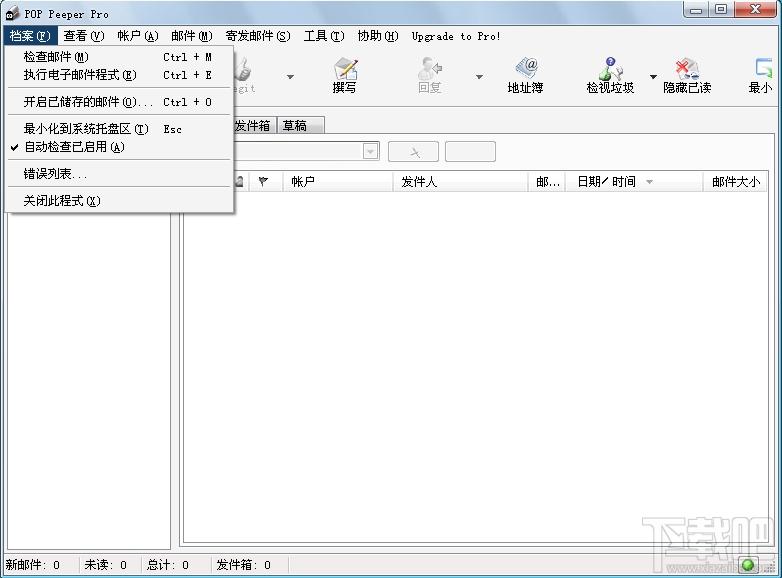Screen dimensions: 782x578
Task: Click the blank button next to the pin button
Action: [470, 152]
